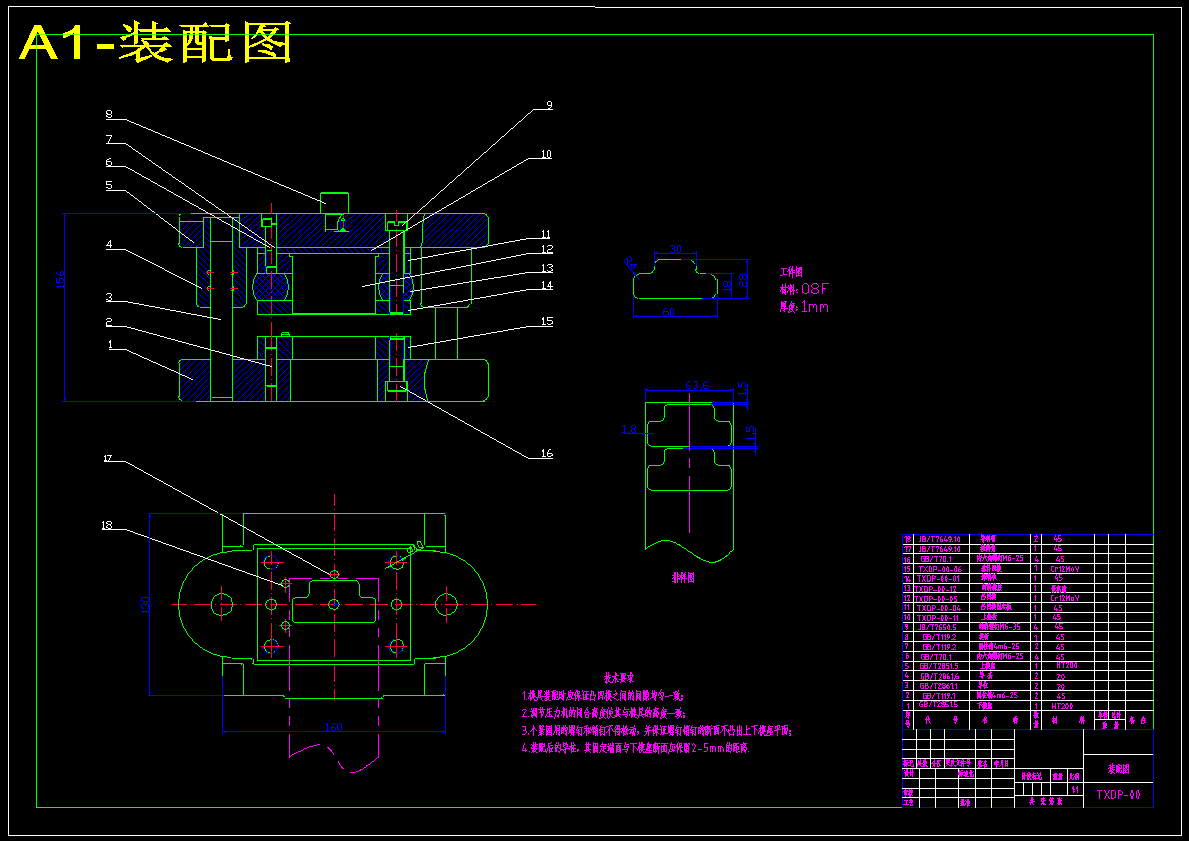Click the "工件图" label
Viewport: 1189px width, 841px height.
(791, 271)
